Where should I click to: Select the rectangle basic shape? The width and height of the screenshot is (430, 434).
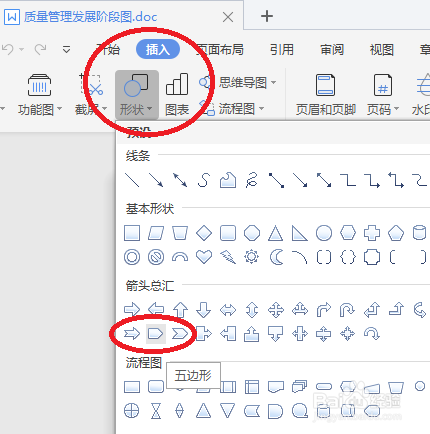point(132,233)
